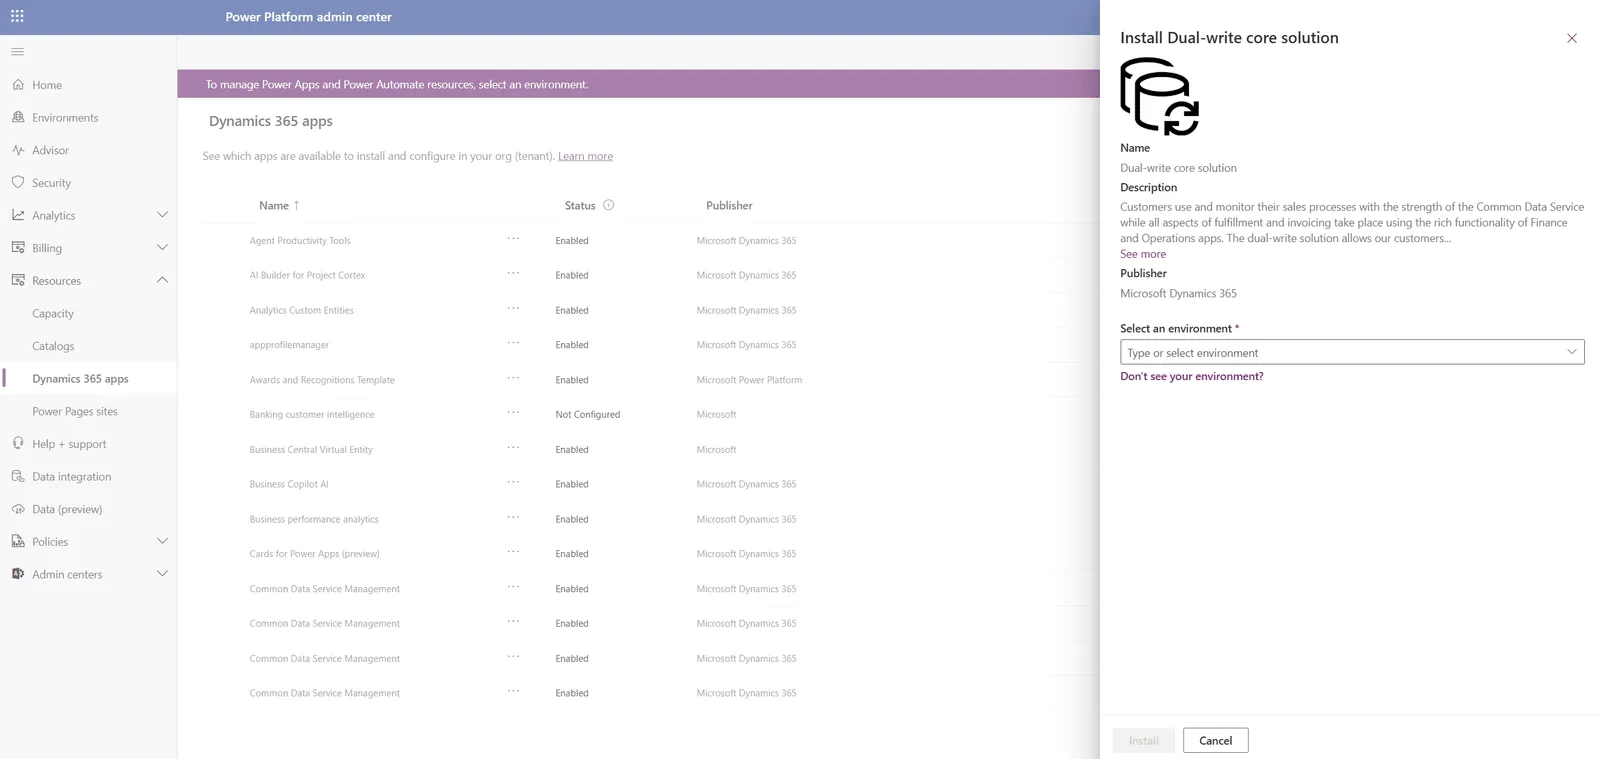Click the Billing sidebar icon
The height and width of the screenshot is (759, 1600).
click(x=18, y=247)
